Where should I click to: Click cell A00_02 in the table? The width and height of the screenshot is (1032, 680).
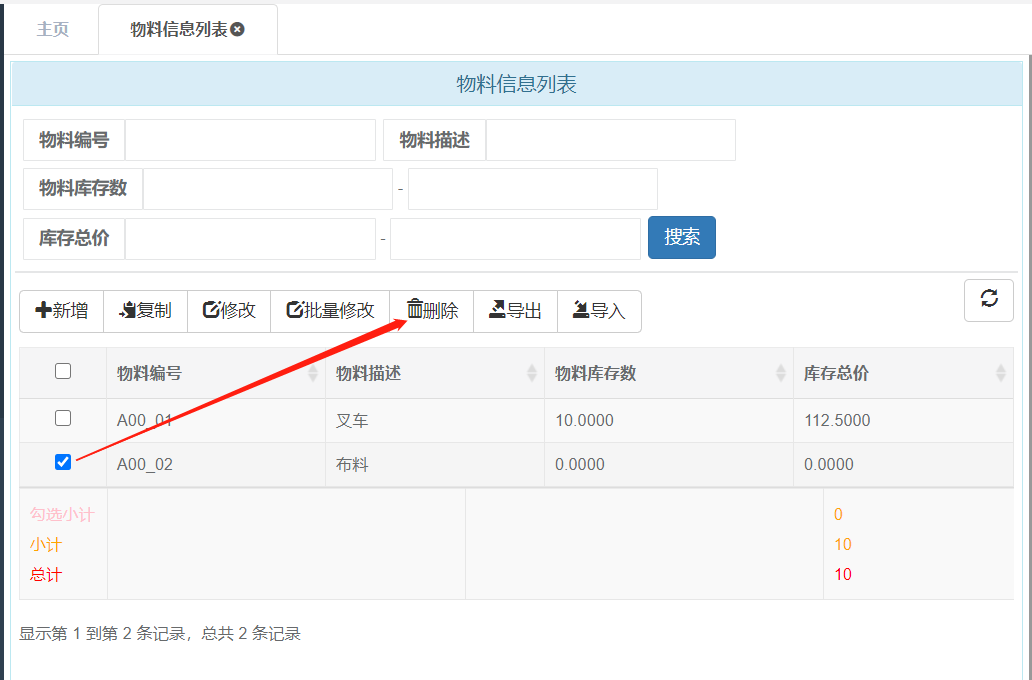(216, 465)
